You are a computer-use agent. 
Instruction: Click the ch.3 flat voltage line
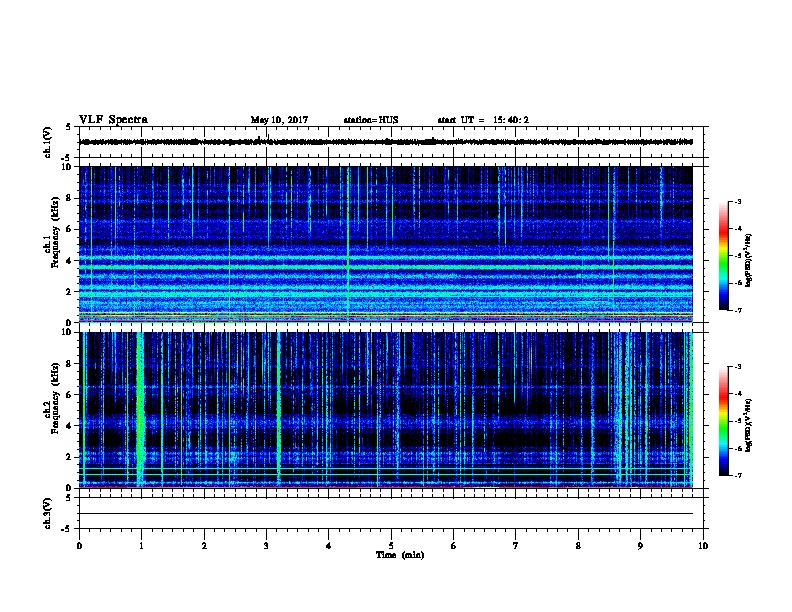point(386,514)
